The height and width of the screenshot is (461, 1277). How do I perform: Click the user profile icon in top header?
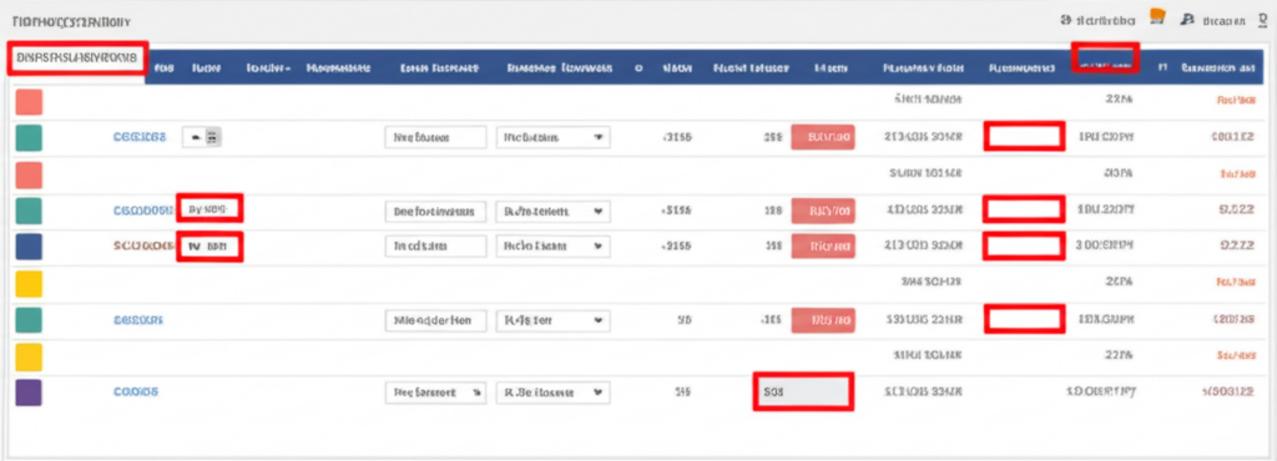[1189, 19]
